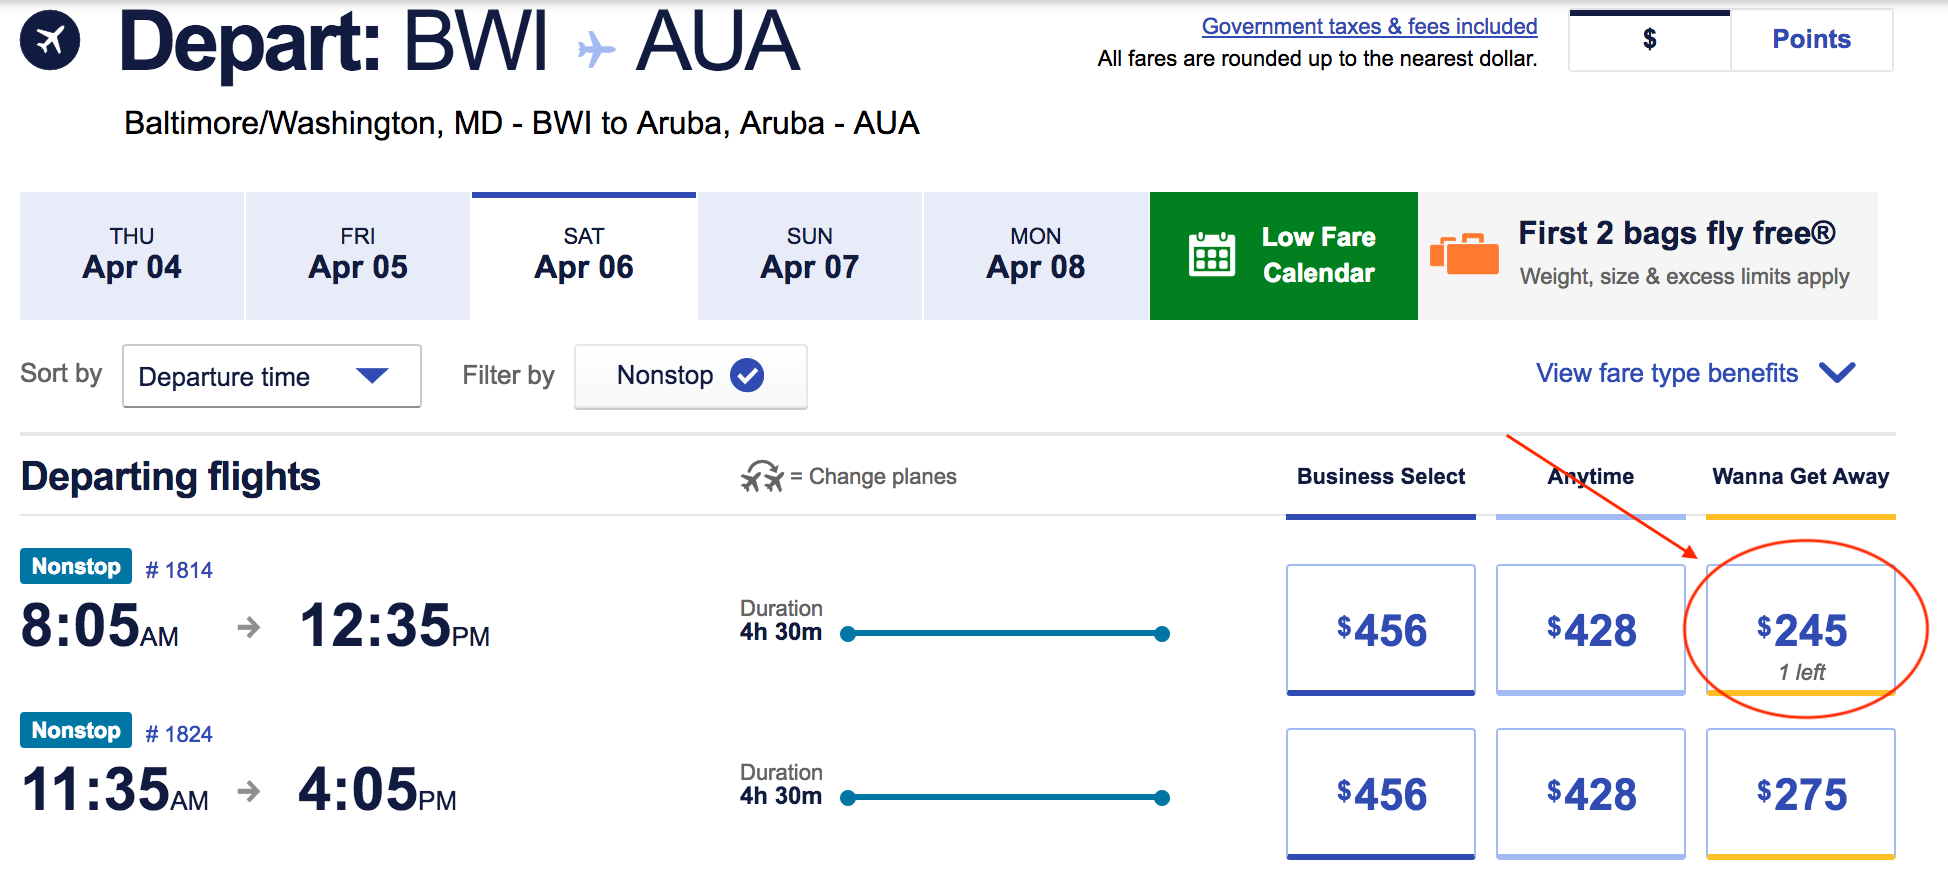1948x890 pixels.
Task: Click flight number # 1814
Action: pyautogui.click(x=180, y=567)
